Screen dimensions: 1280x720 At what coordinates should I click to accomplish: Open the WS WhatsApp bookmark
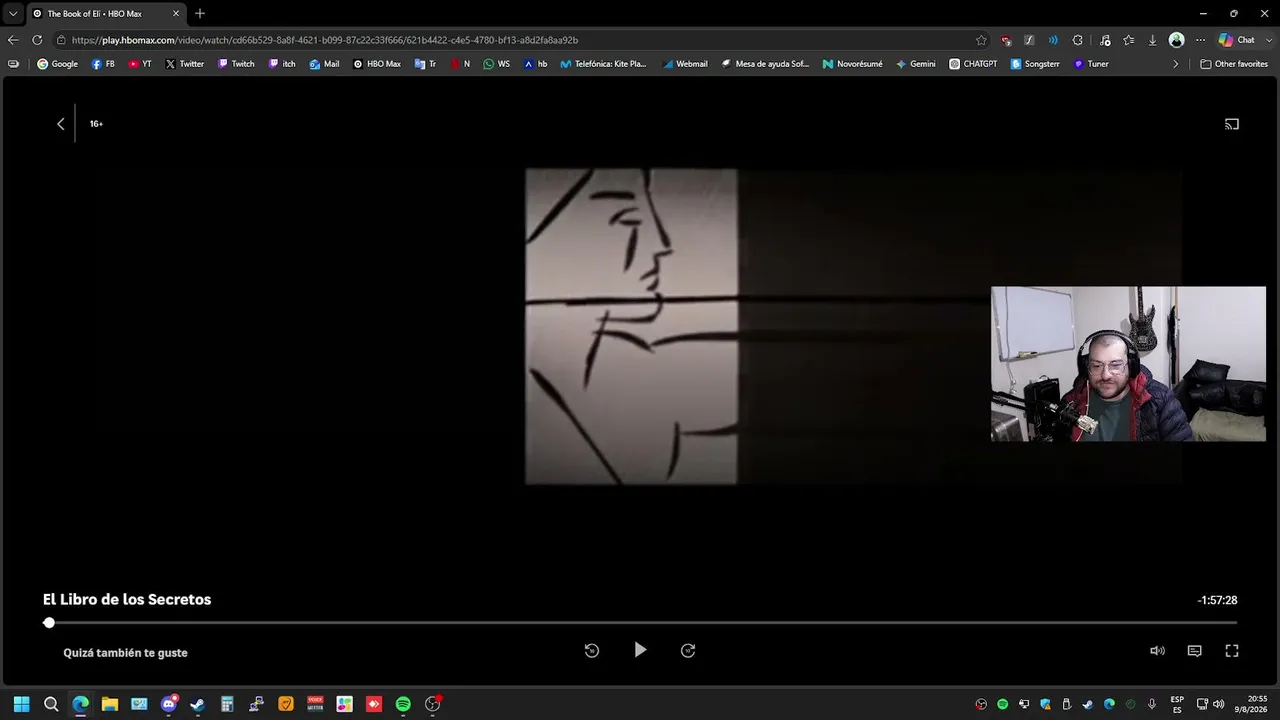496,64
